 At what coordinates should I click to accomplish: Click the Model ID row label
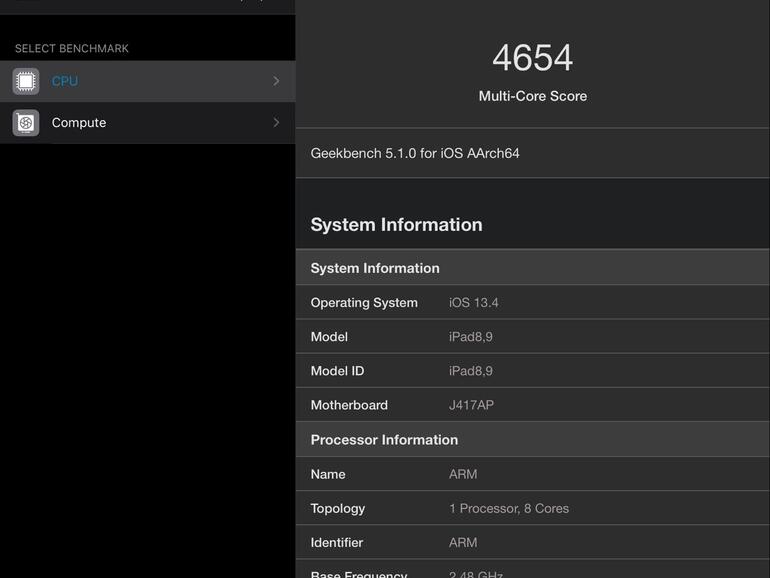click(x=337, y=371)
